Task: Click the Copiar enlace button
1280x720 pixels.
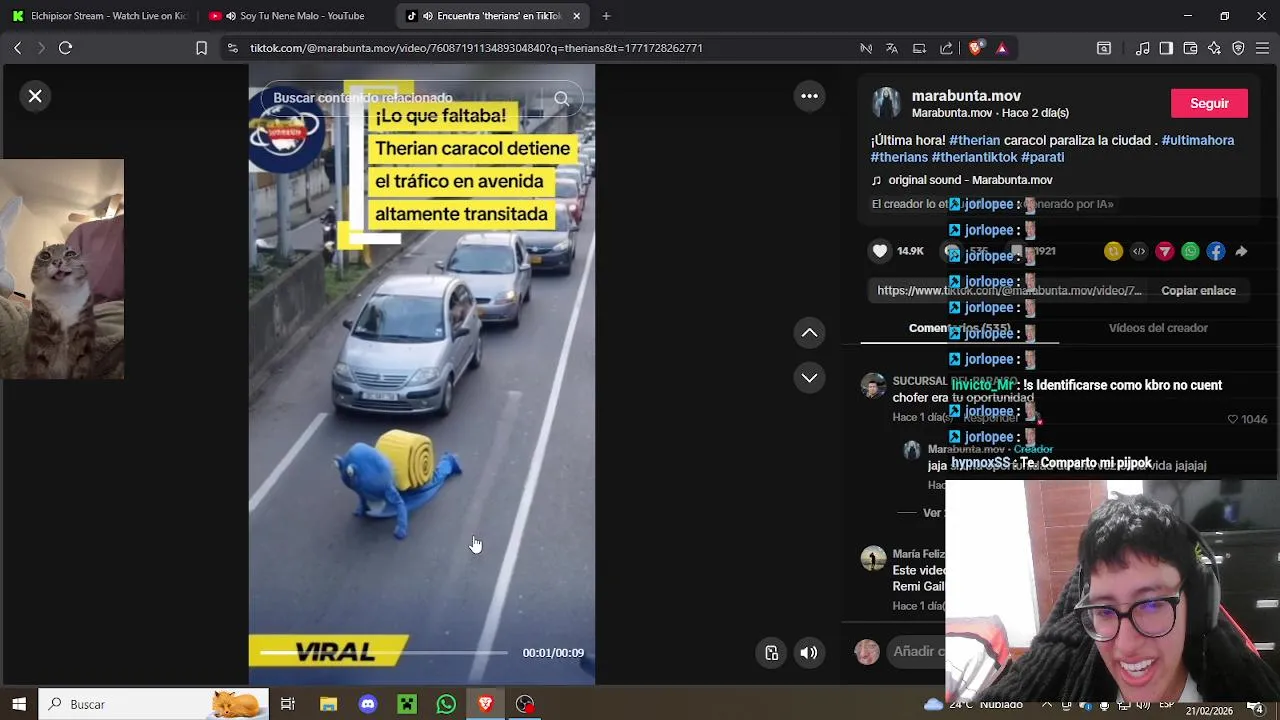Action: tap(1198, 291)
